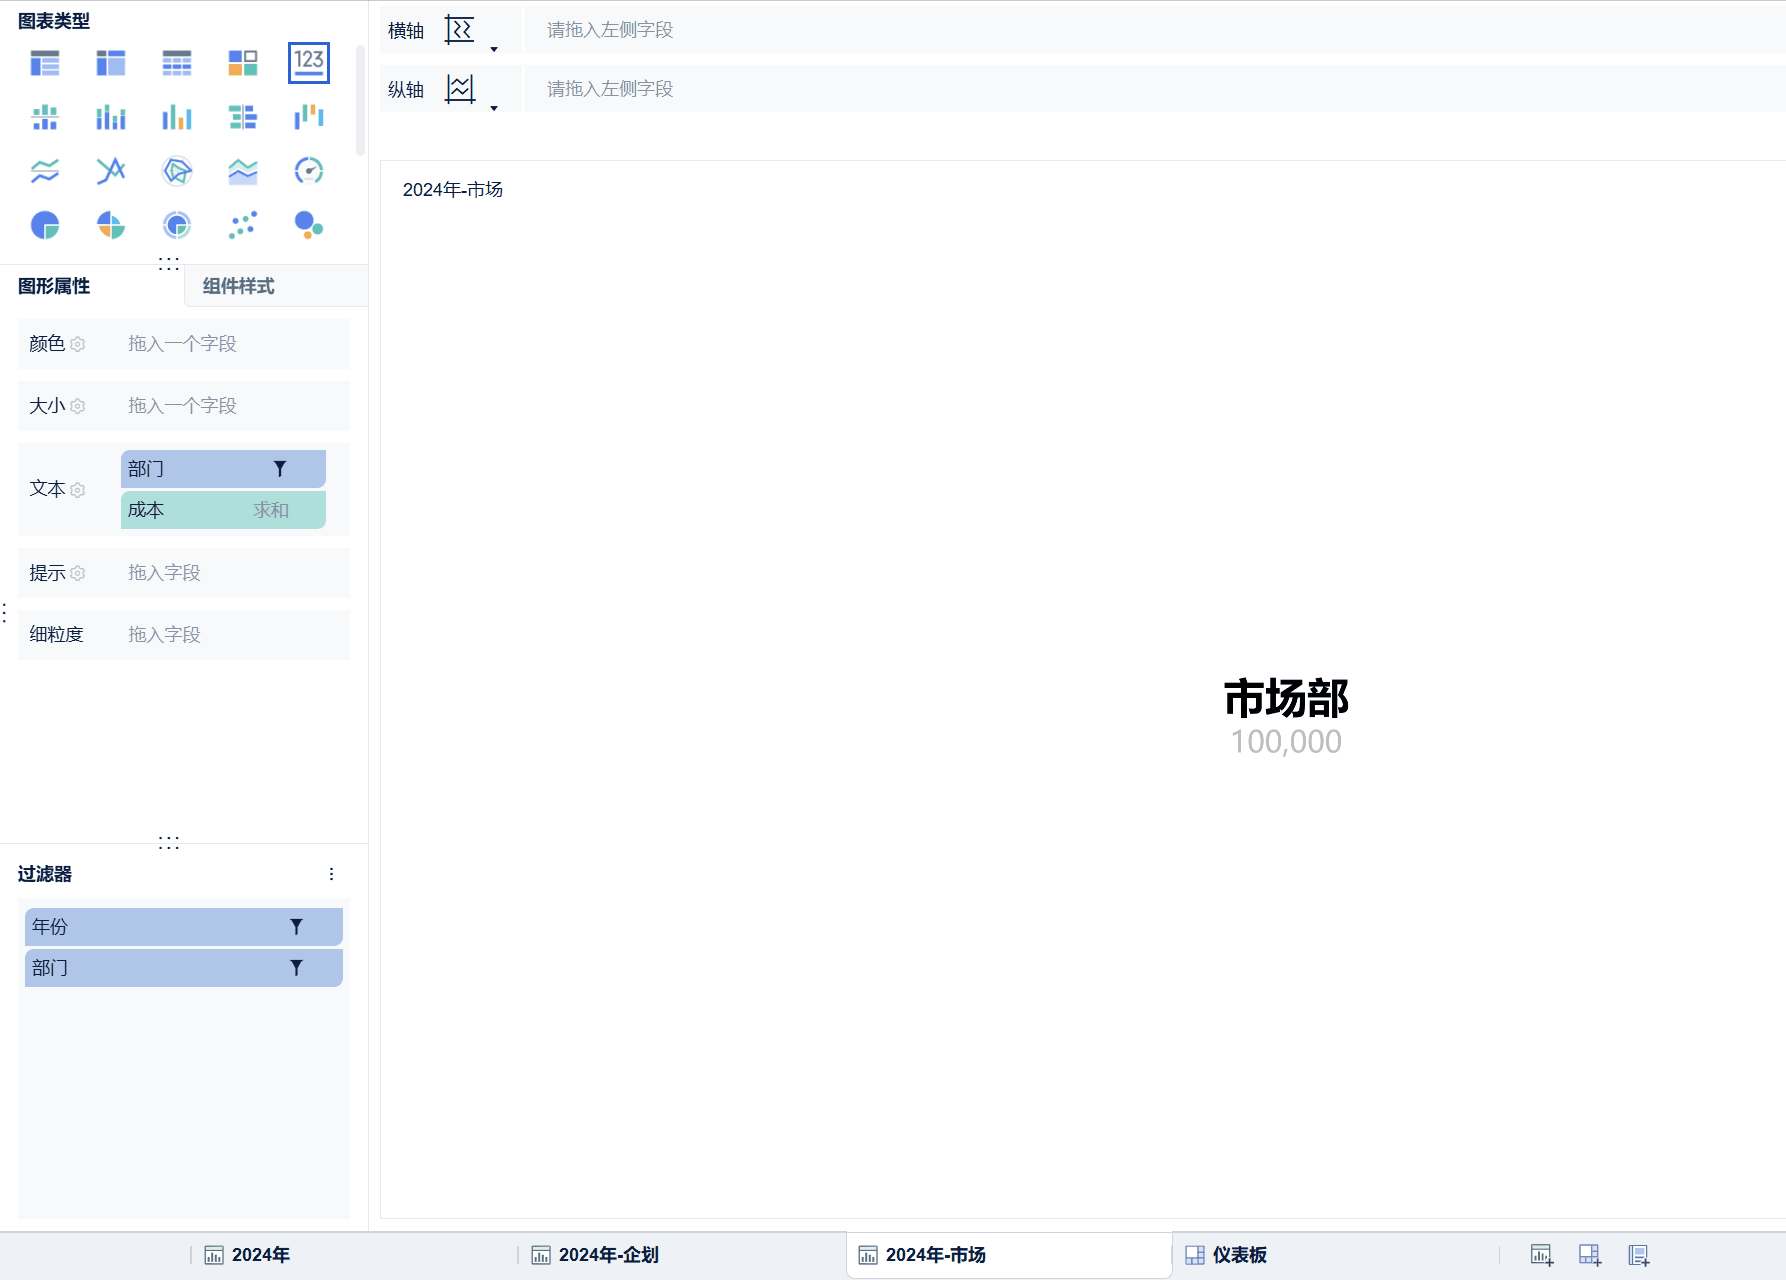Select the contrast bar chart type

[x=243, y=117]
